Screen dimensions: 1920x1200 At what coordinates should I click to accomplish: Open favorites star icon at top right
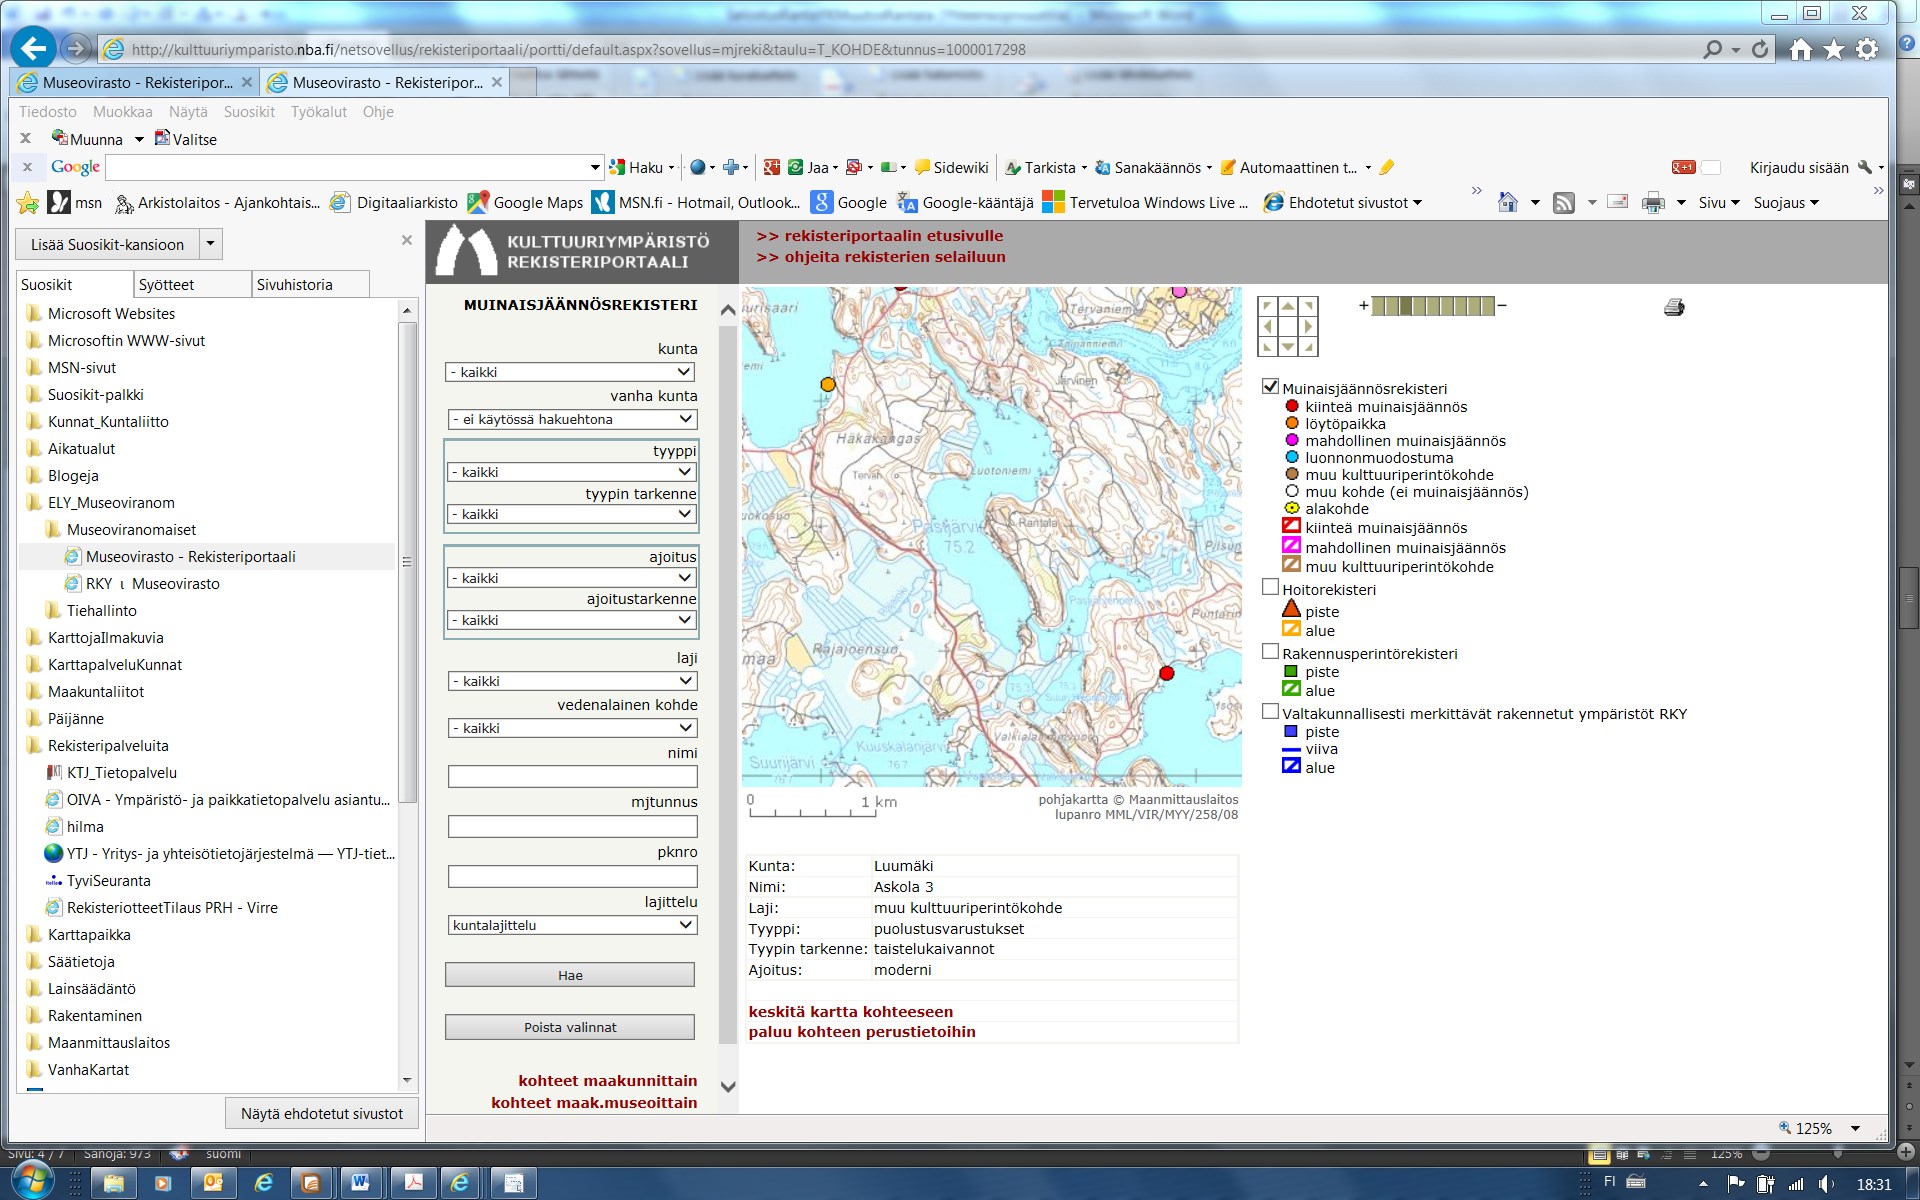[1834, 49]
